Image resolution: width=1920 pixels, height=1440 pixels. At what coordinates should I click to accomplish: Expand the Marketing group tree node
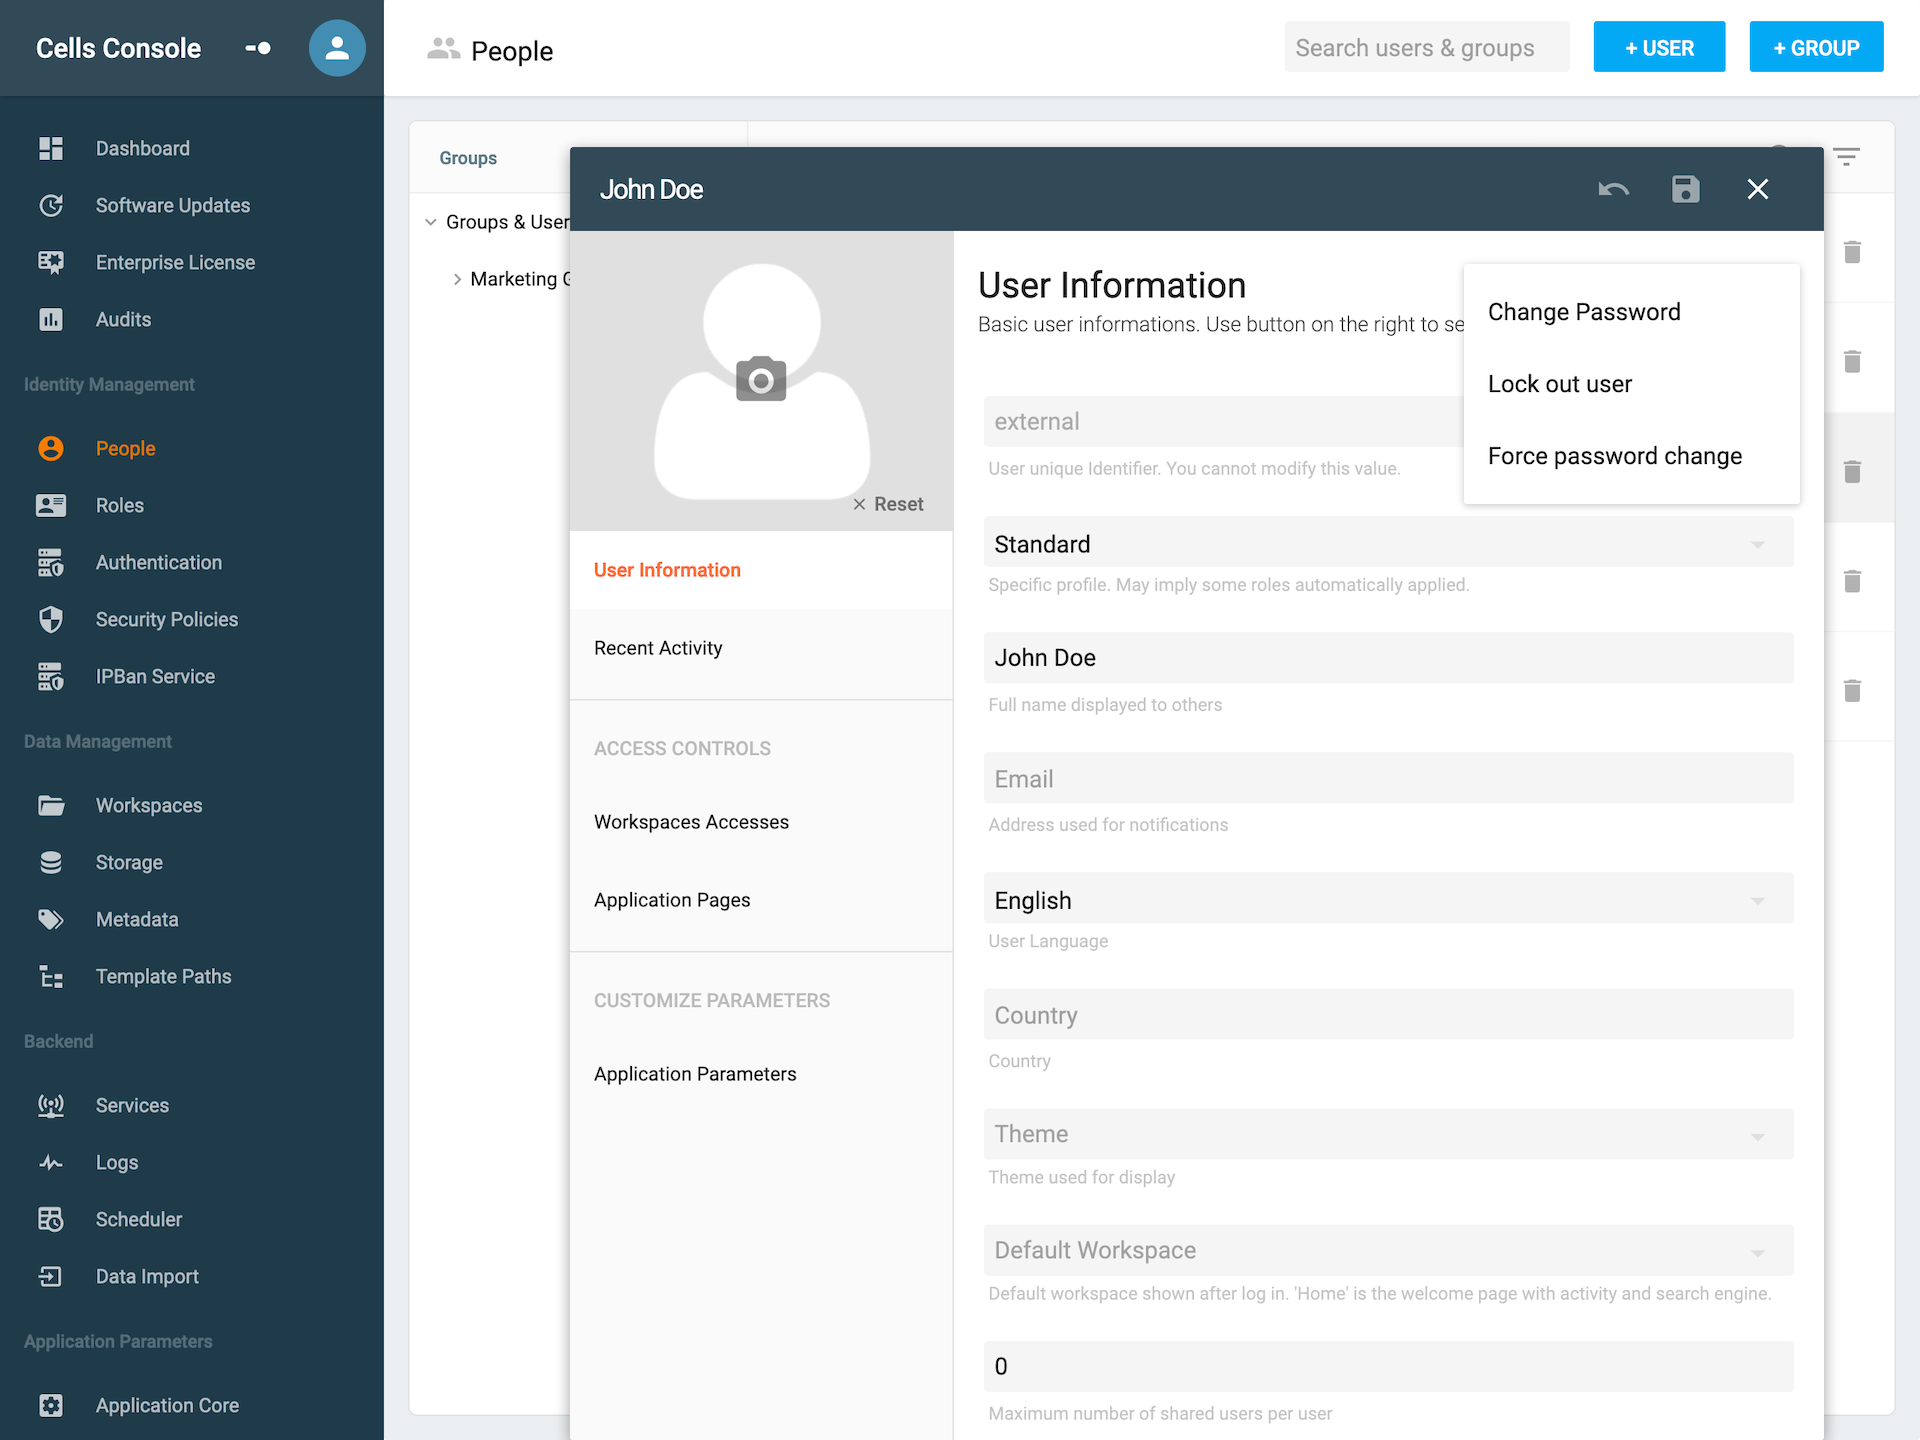click(x=457, y=279)
